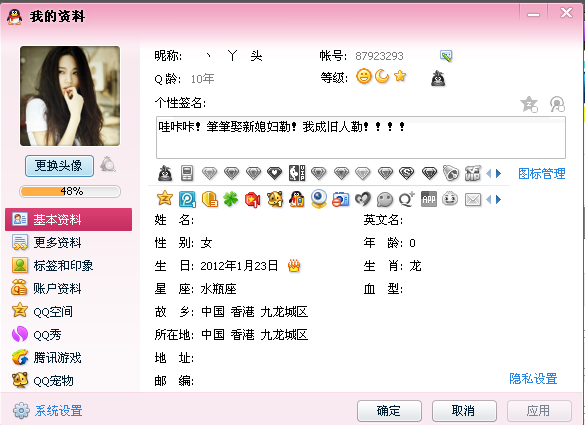Image resolution: width=585 pixels, height=425 pixels.
Task: Show previous icons in the gray diamond row
Action: click(489, 174)
